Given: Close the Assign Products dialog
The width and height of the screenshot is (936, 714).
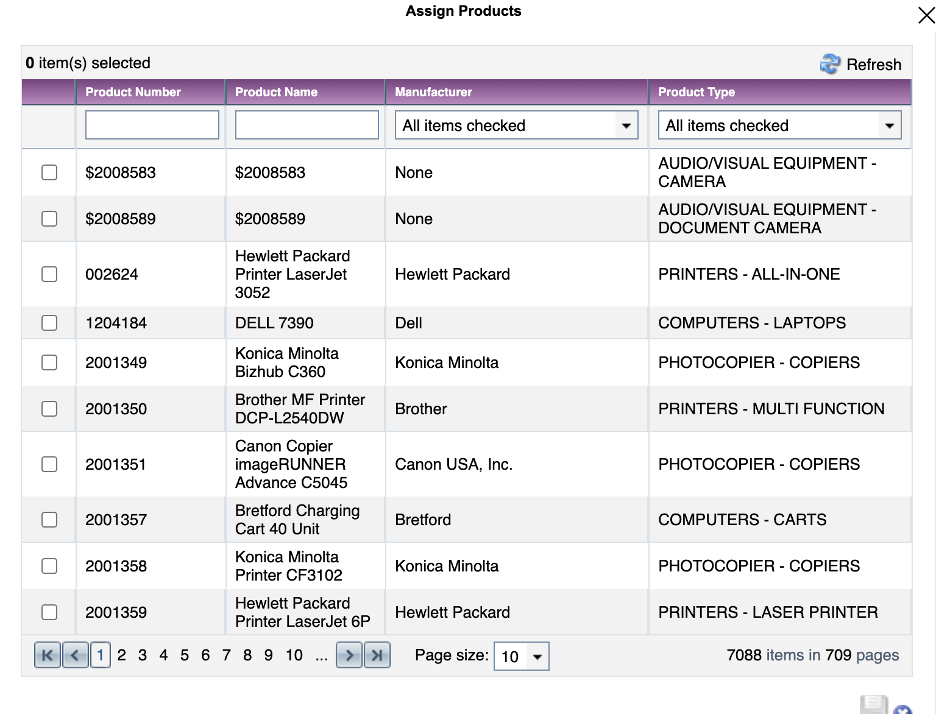Looking at the screenshot, I should click(x=926, y=15).
